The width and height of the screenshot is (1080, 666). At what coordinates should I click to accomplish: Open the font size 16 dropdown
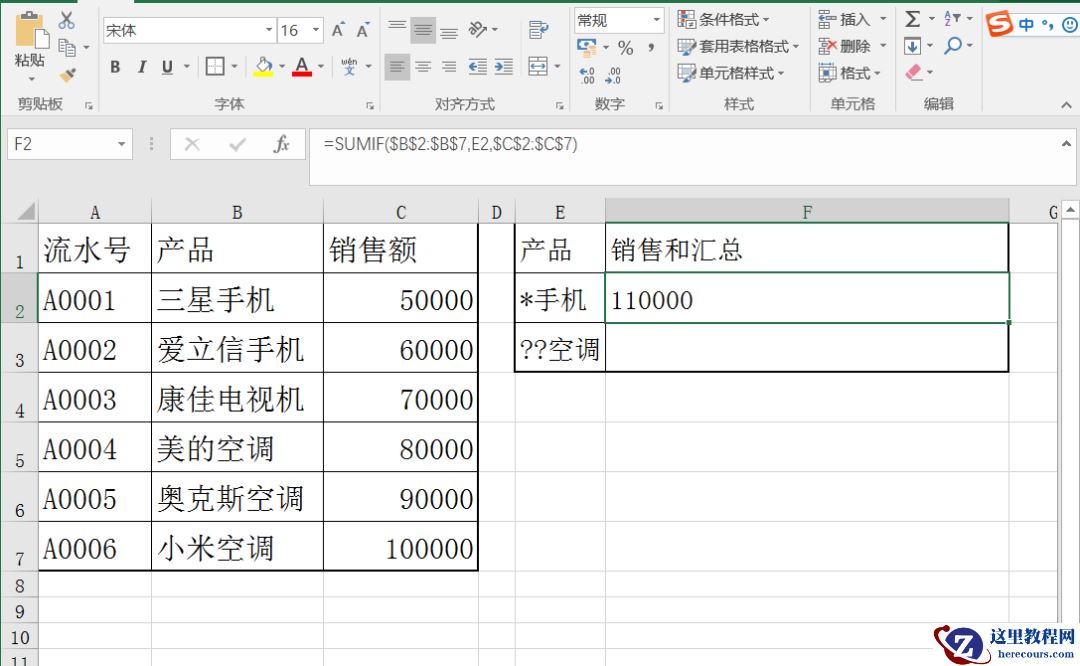[315, 30]
